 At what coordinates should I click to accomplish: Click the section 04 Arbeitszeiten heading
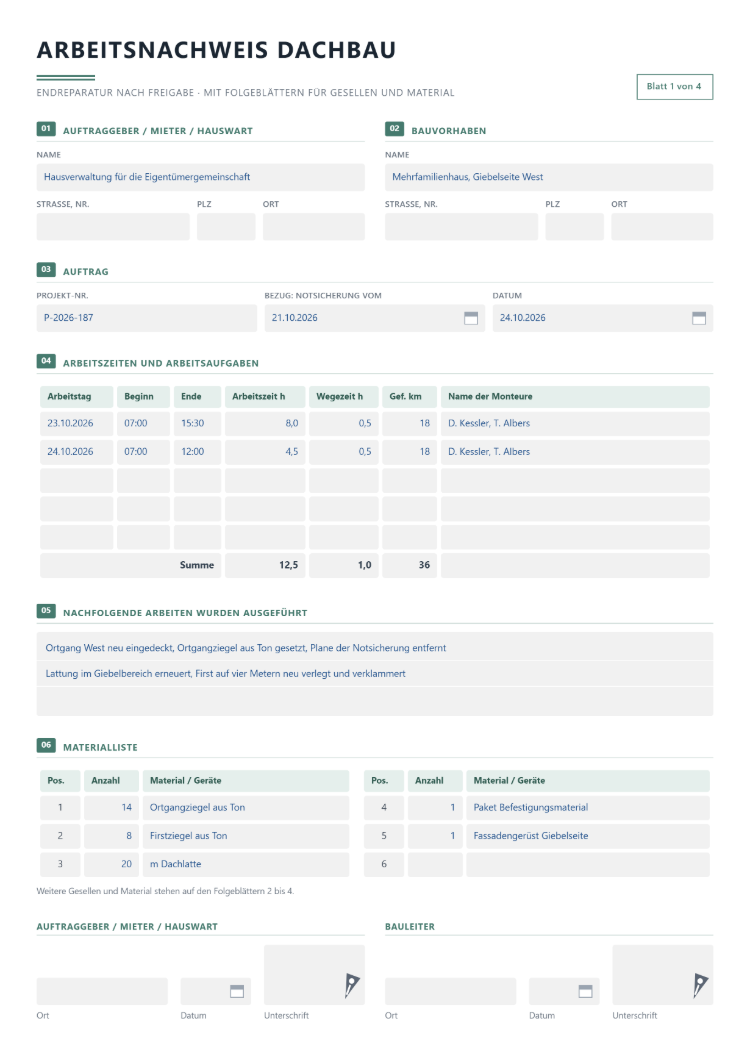pos(160,363)
